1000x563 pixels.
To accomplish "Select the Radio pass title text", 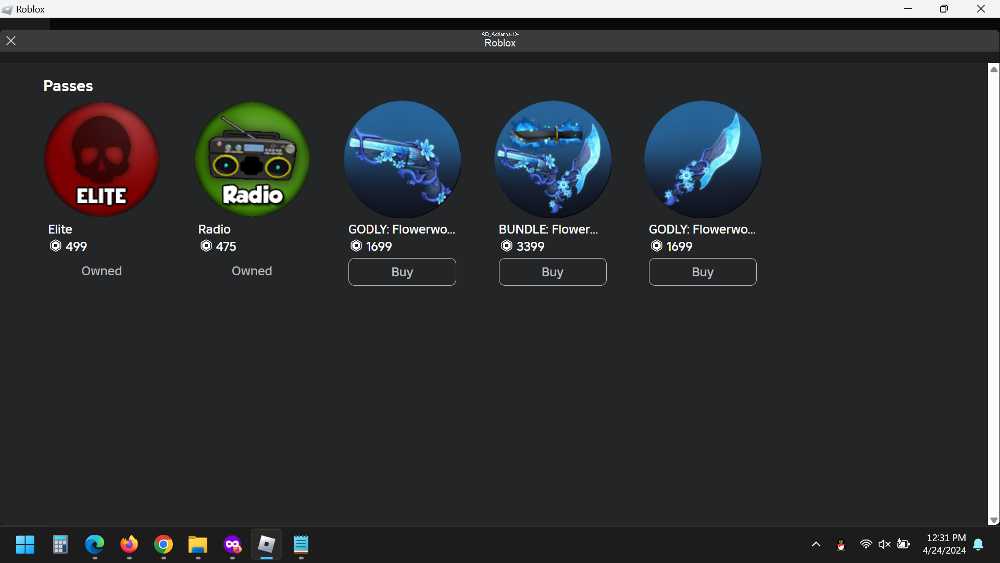I will click(x=214, y=230).
